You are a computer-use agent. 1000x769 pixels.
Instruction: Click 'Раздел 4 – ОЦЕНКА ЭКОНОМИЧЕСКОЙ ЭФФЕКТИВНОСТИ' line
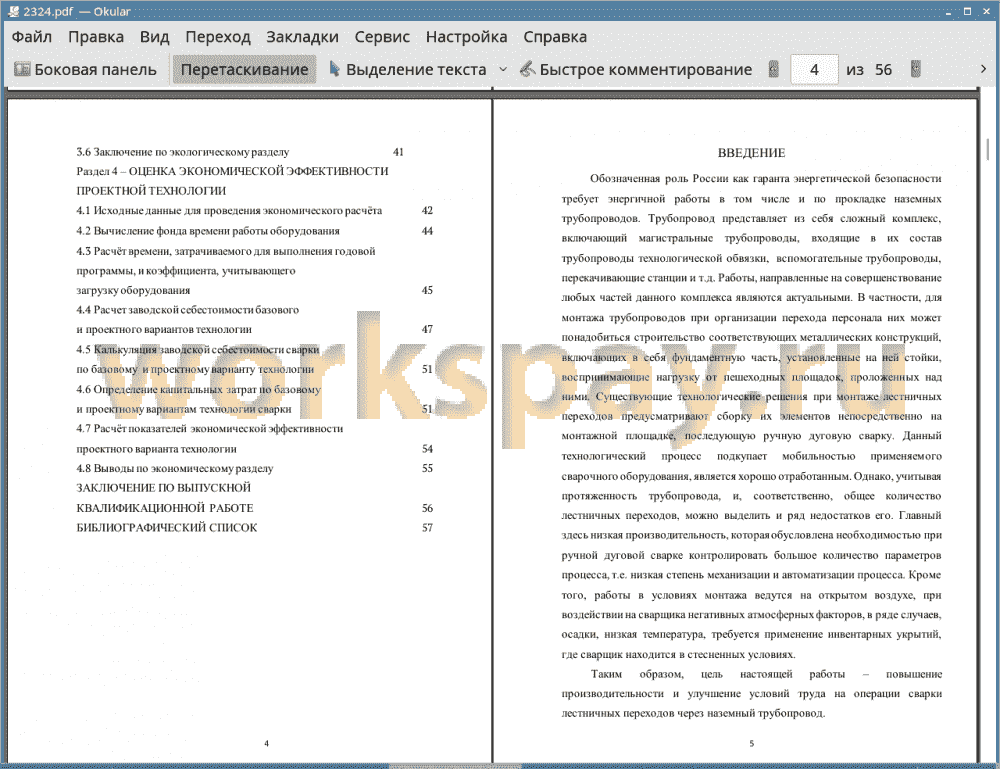tap(232, 171)
